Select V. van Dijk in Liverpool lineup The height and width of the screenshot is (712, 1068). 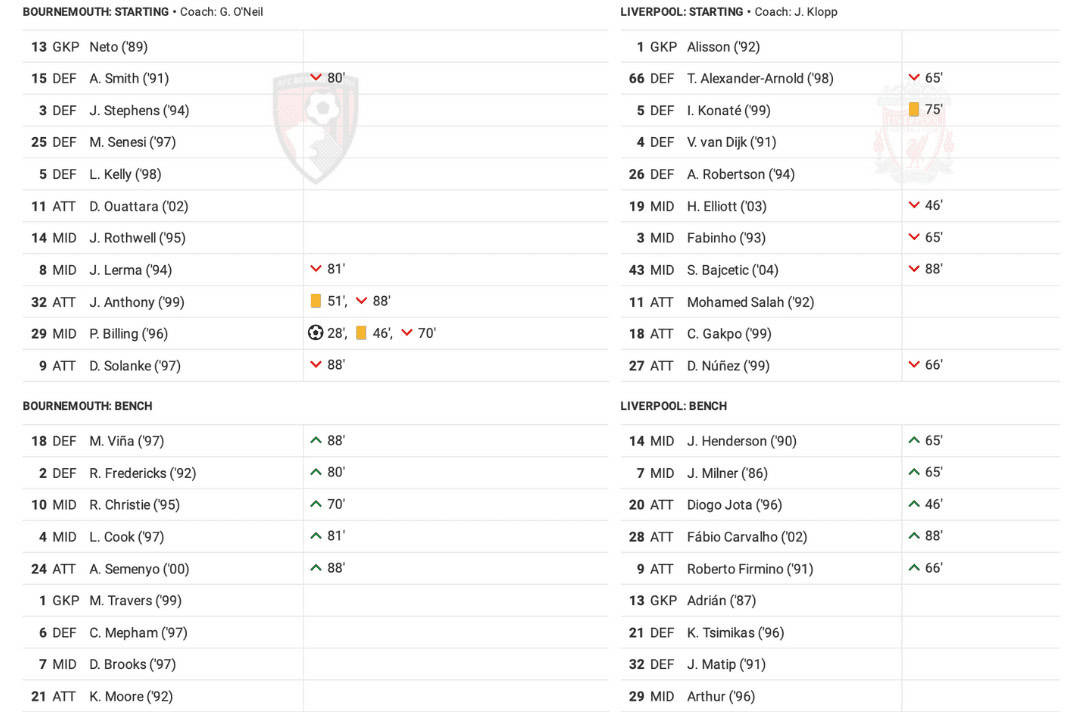731,142
